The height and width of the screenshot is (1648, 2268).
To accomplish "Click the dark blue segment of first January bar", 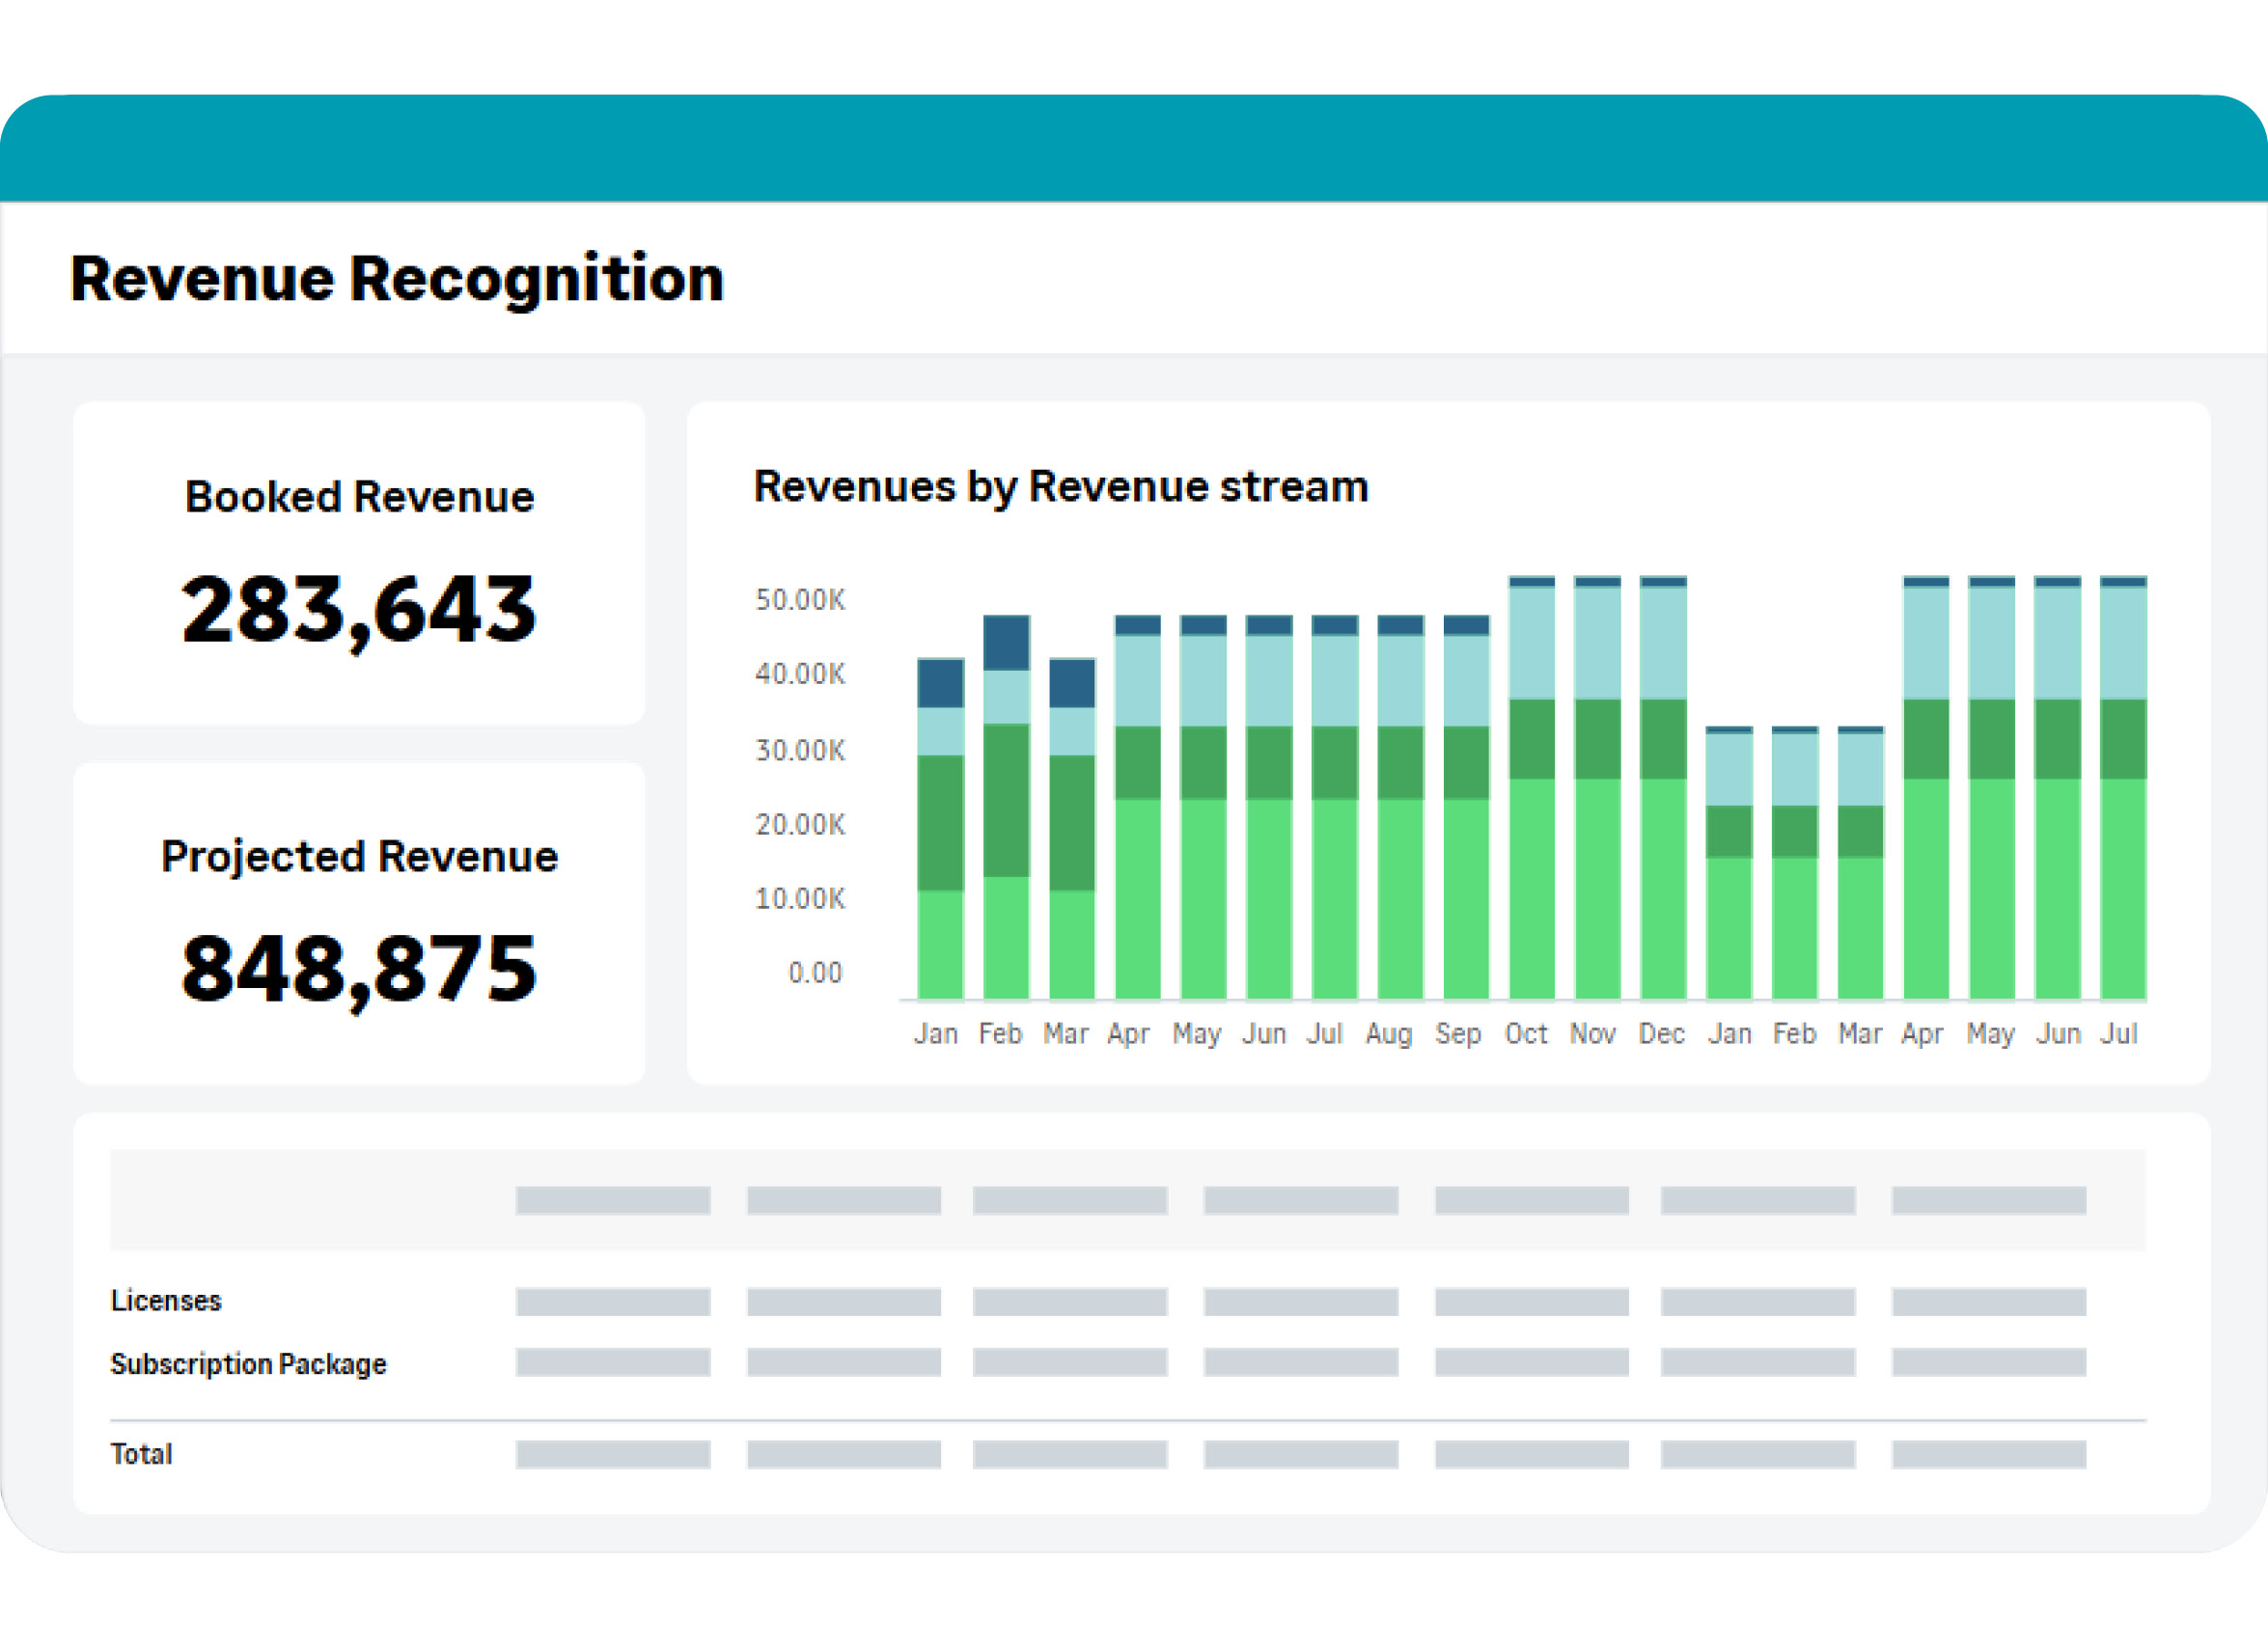I will (940, 683).
